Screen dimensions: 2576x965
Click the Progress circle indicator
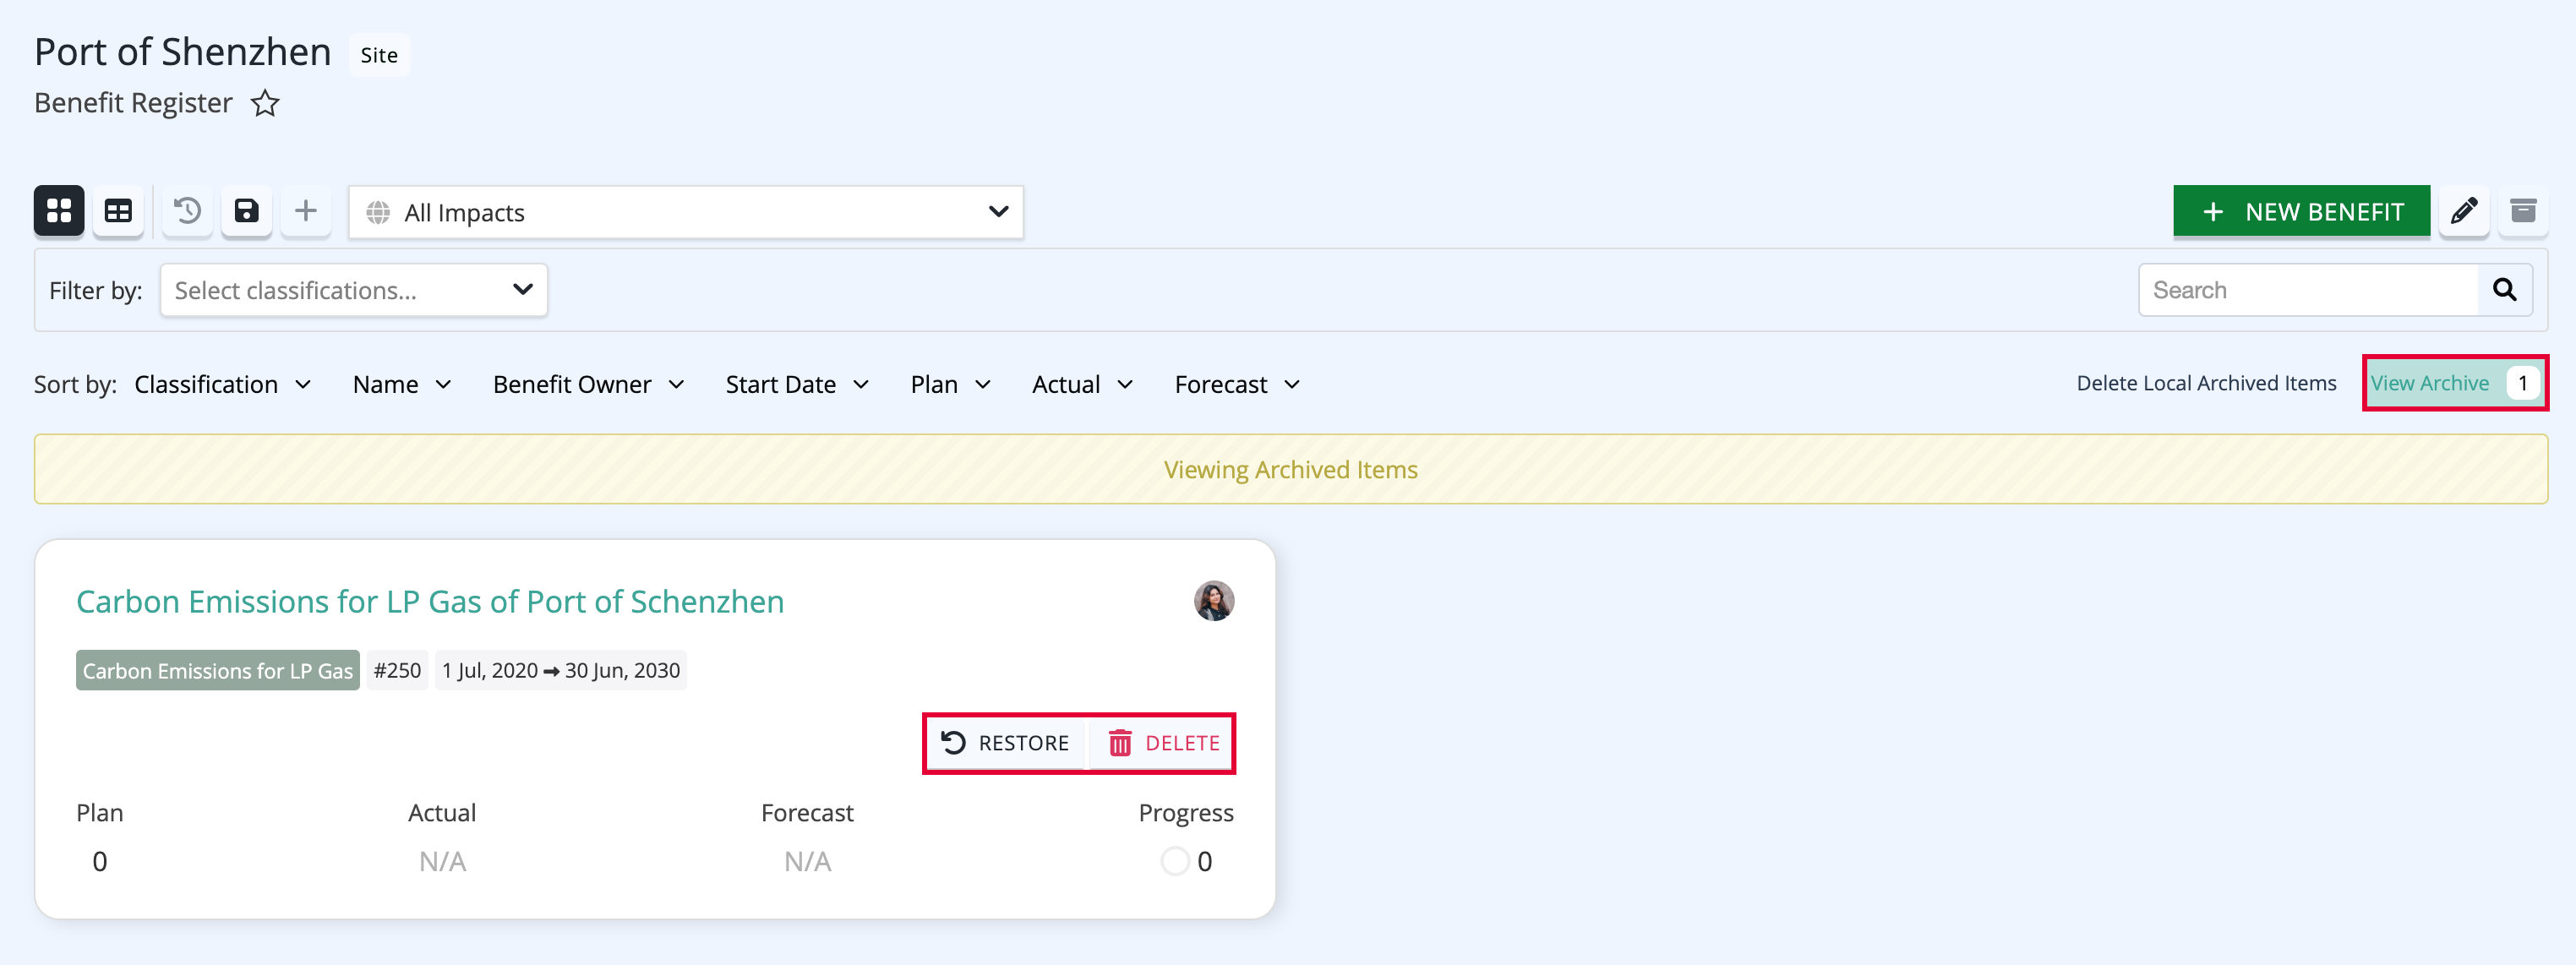coord(1175,861)
